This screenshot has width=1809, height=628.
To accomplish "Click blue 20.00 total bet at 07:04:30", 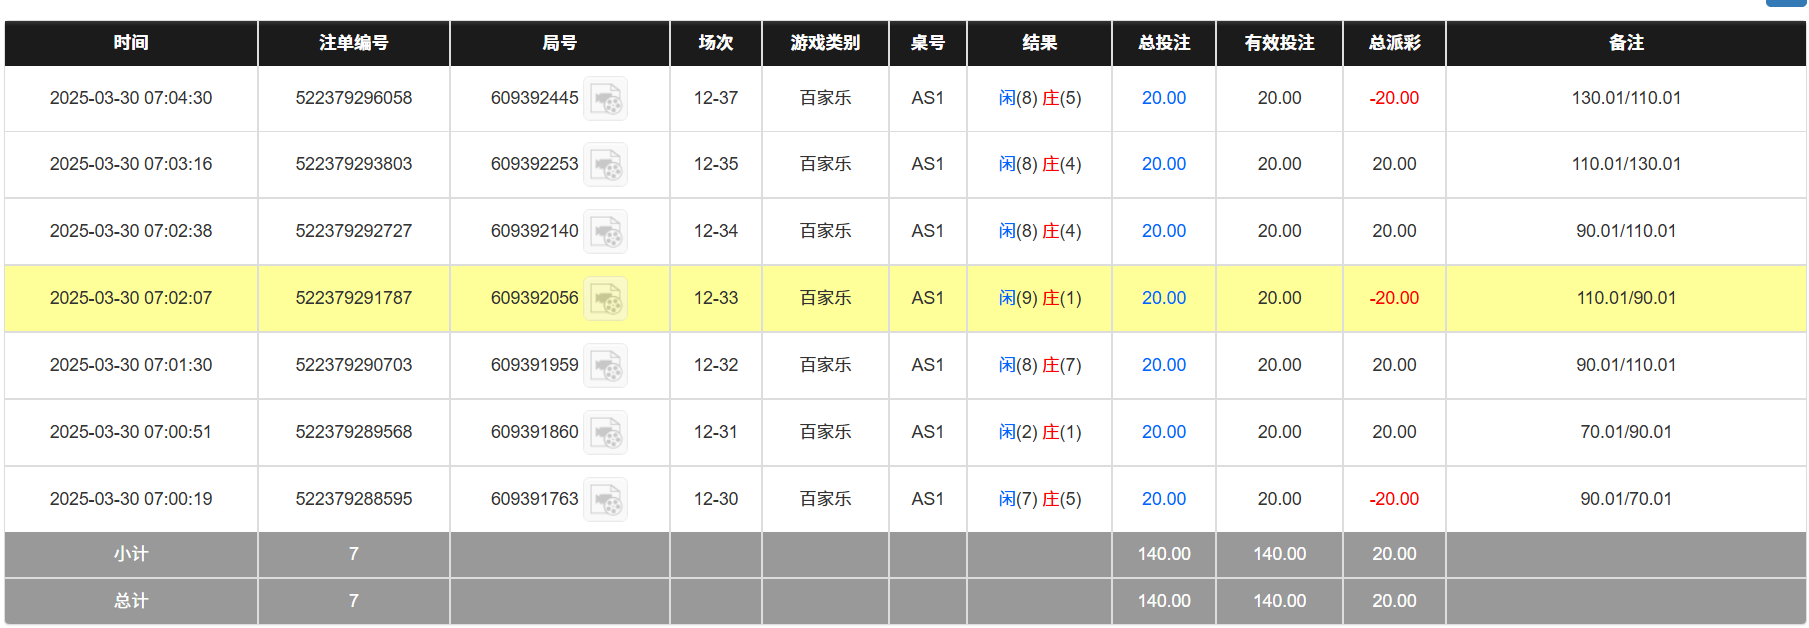I will click(1163, 98).
